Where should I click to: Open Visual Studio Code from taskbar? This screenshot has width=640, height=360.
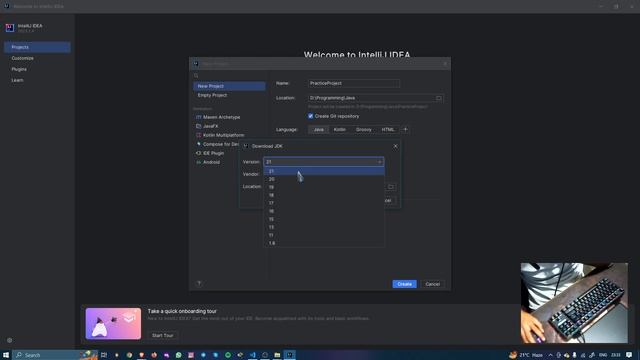(253, 355)
